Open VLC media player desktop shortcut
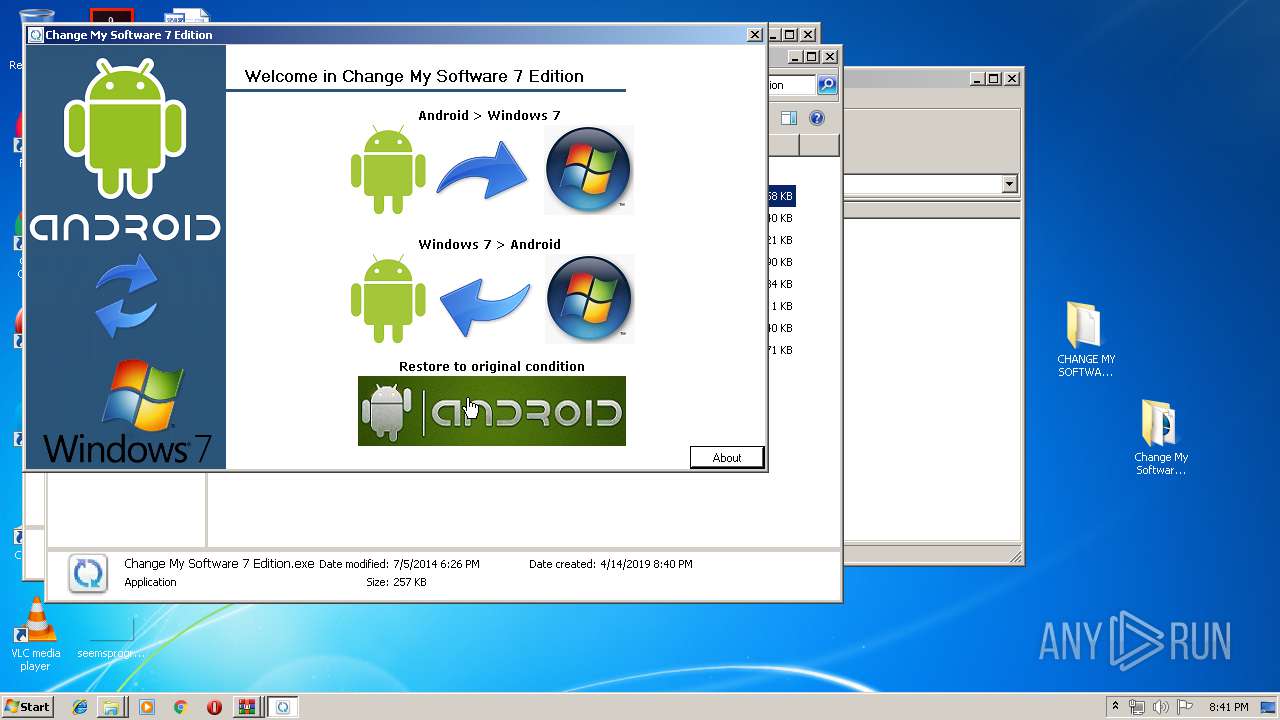Viewport: 1280px width, 720px height. (x=35, y=634)
